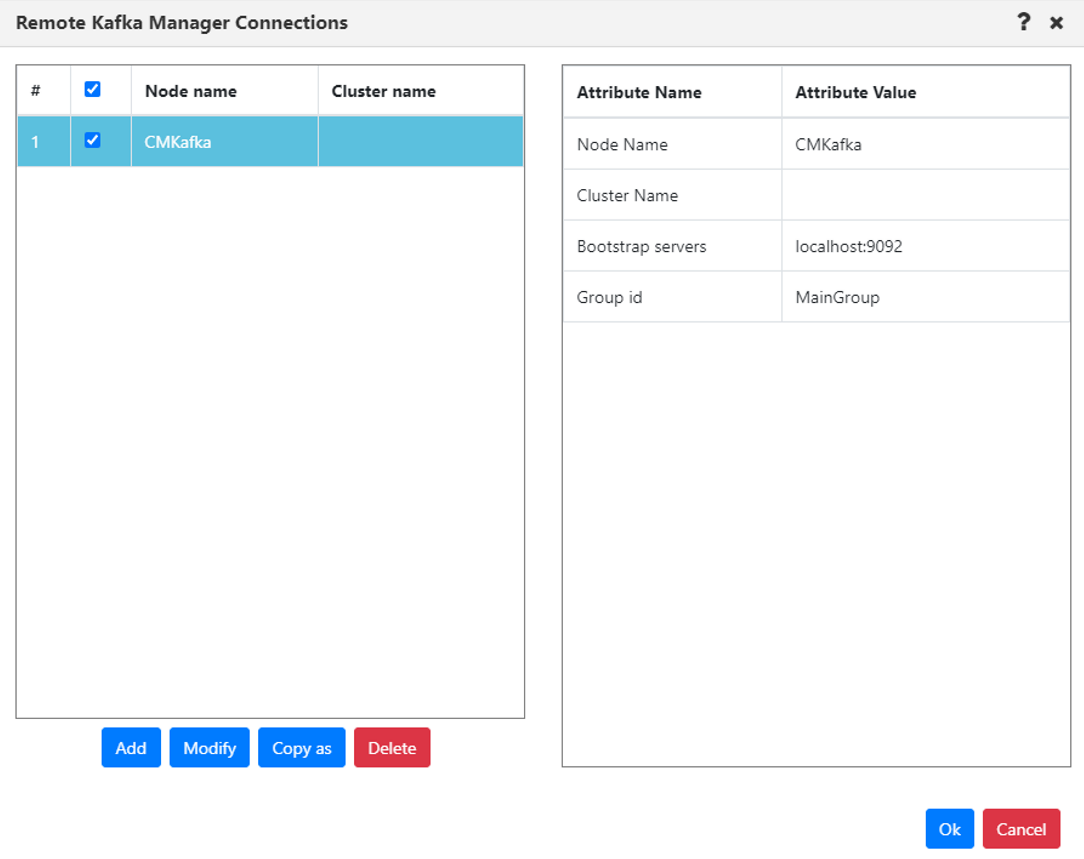
Task: Open the help icon in the dialog header
Action: tap(1023, 22)
